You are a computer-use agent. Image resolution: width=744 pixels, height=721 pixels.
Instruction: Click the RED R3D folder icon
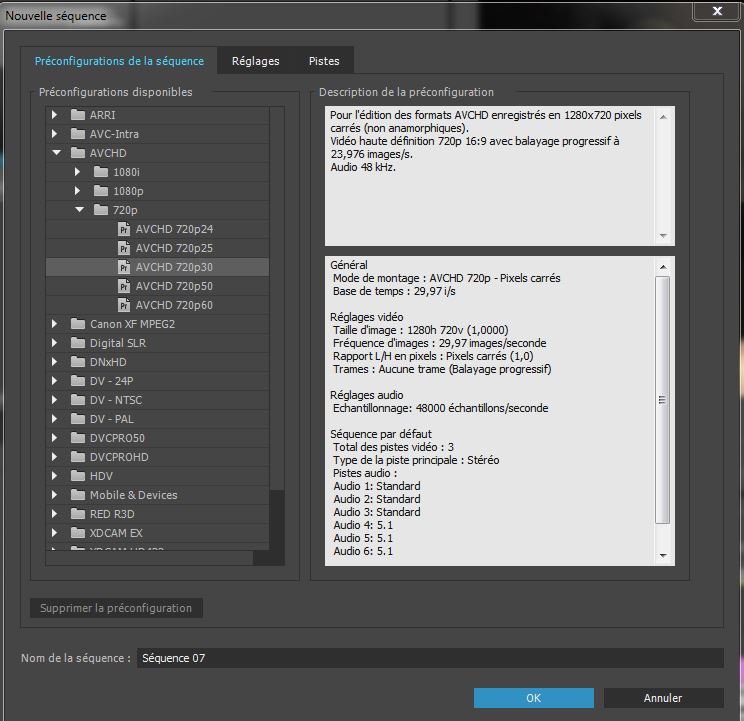pos(77,514)
